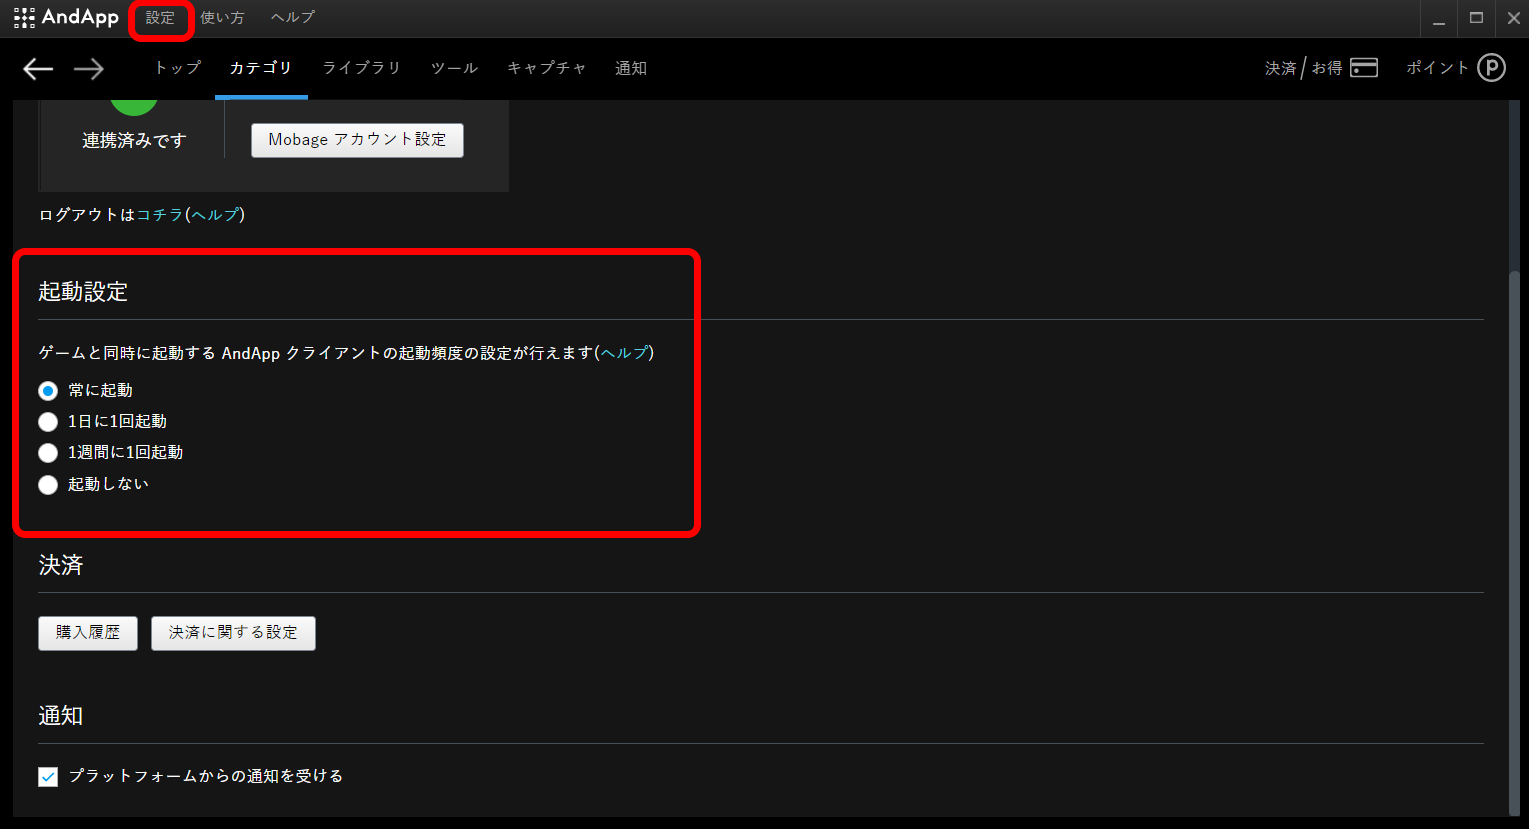Open the points P circle icon
The image size is (1529, 829).
tap(1491, 68)
